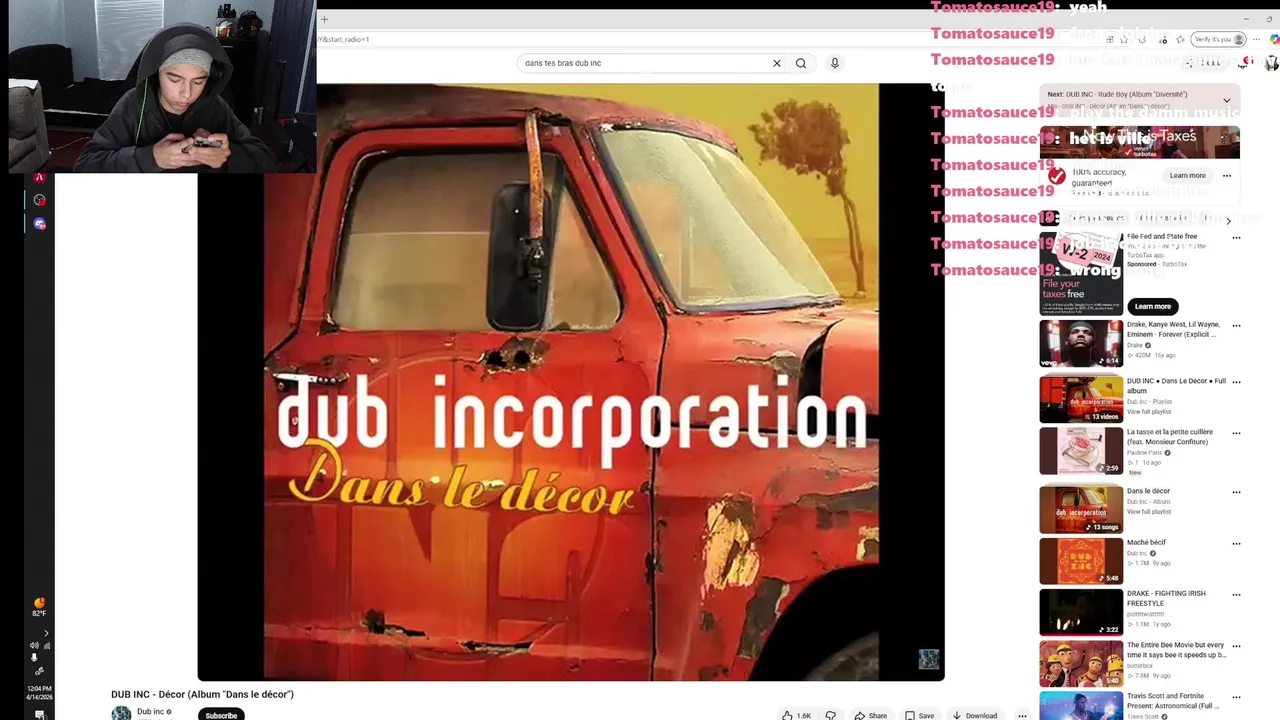This screenshot has height=720, width=1280.
Task: Open options for Travis Scott Astronomical video
Action: click(1236, 697)
